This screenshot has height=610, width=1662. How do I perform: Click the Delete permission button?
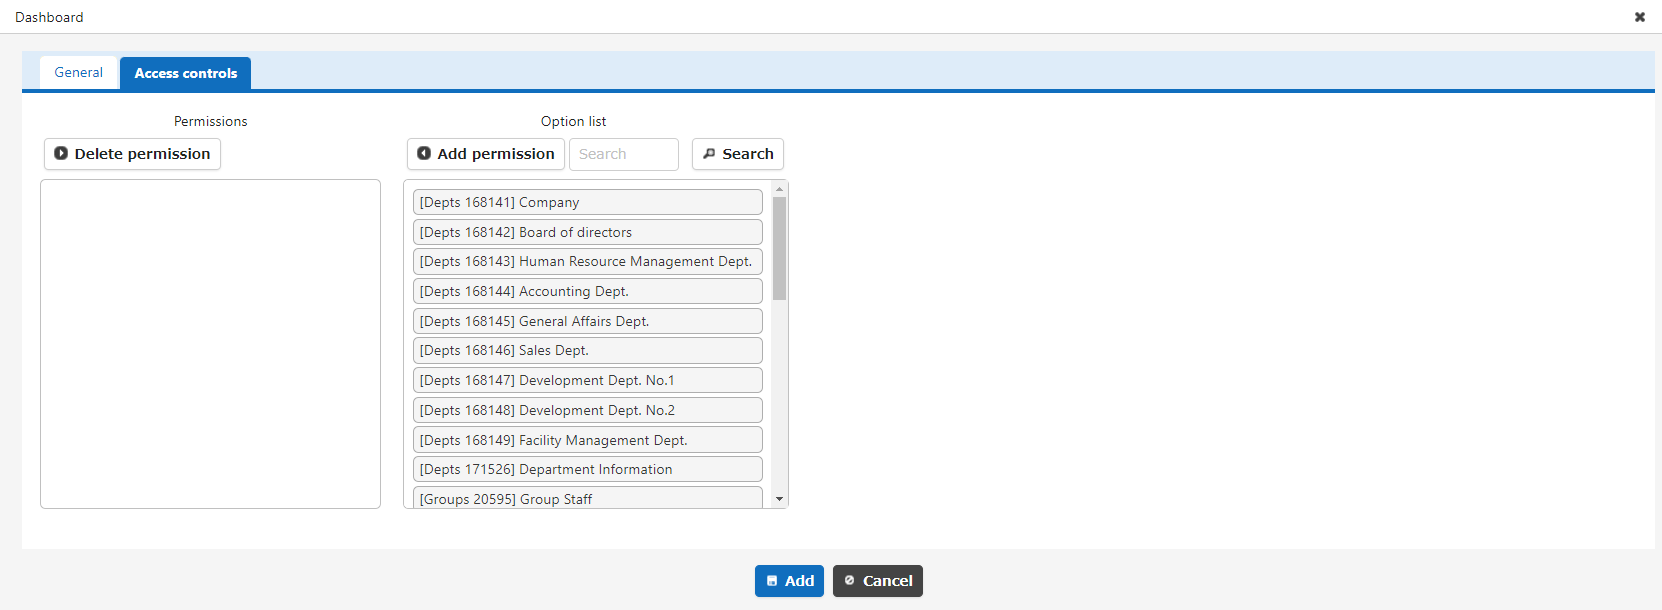click(132, 154)
